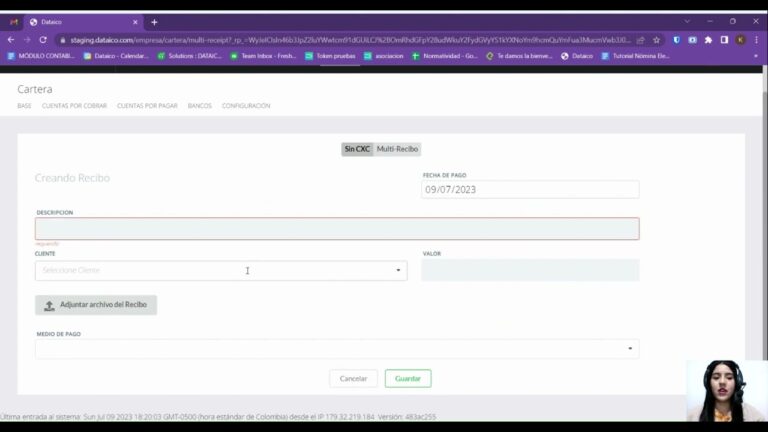Open the Token pruebas bookmark
Screen dimensions: 768x432
point(331,56)
